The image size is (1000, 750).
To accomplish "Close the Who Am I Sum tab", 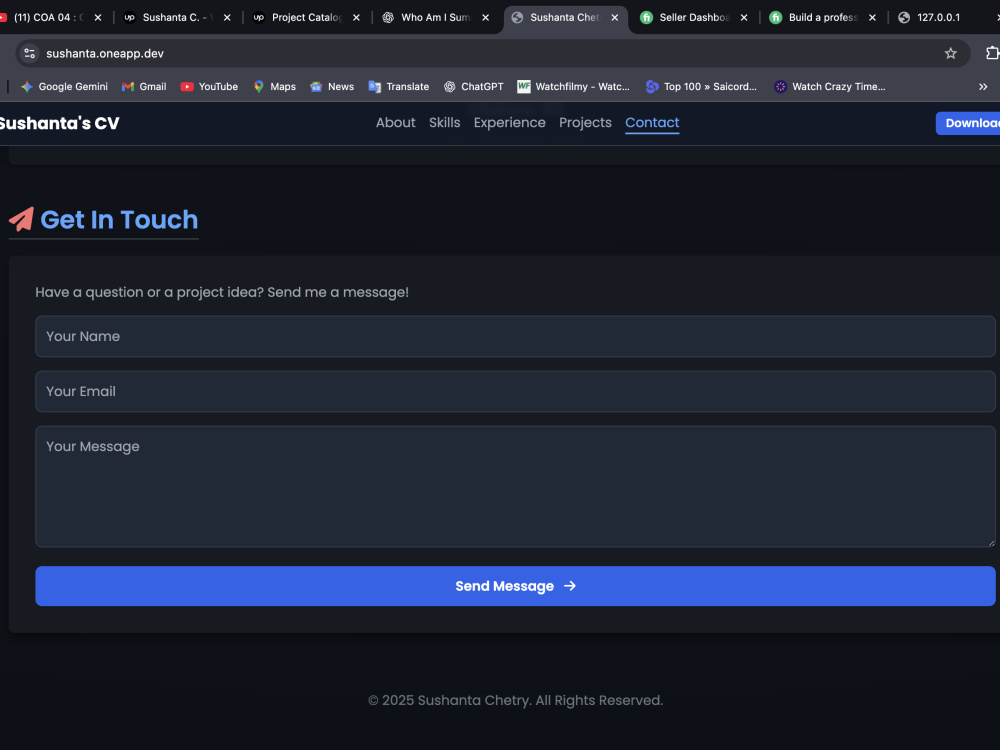I will tap(485, 18).
